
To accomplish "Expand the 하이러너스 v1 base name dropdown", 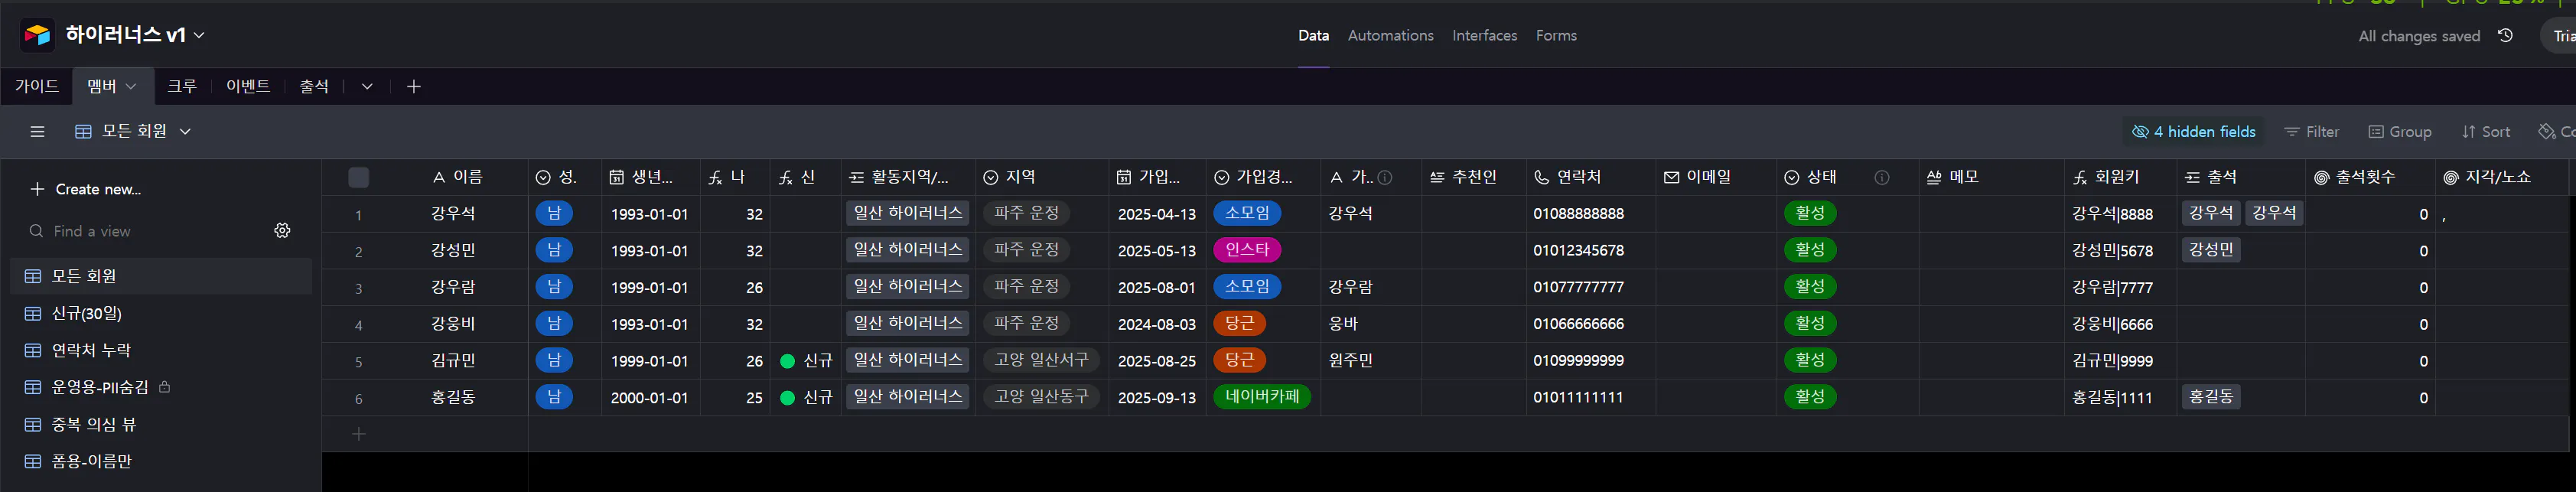I will point(199,35).
